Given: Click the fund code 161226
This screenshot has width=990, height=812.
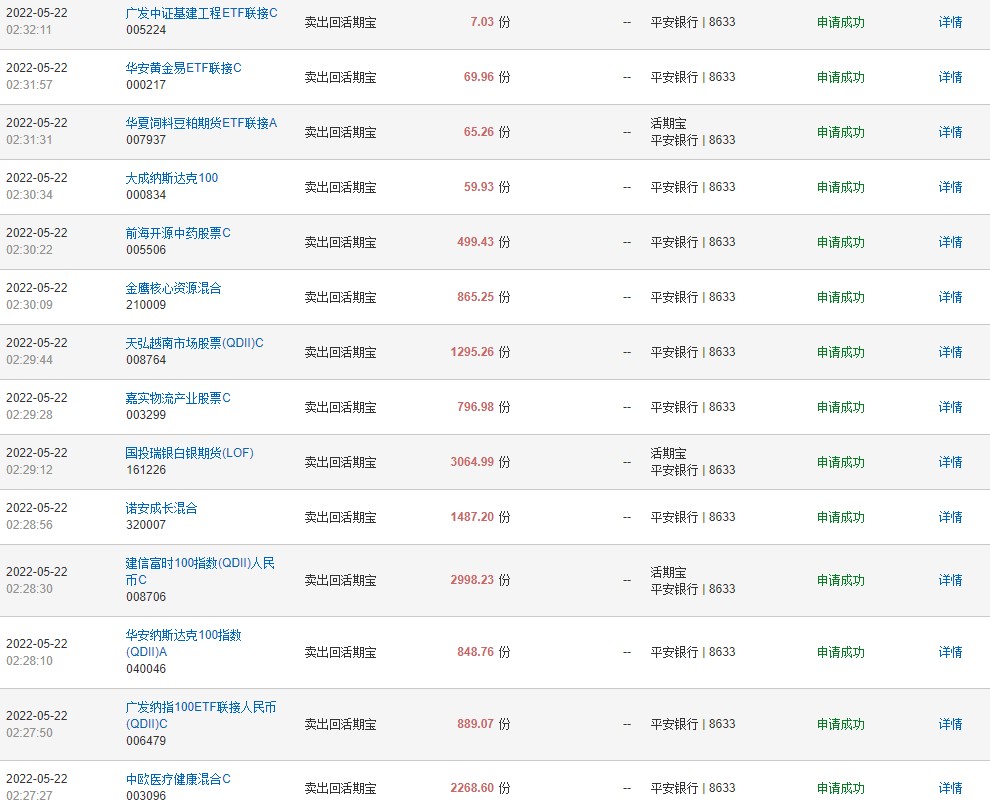Looking at the screenshot, I should 146,469.
